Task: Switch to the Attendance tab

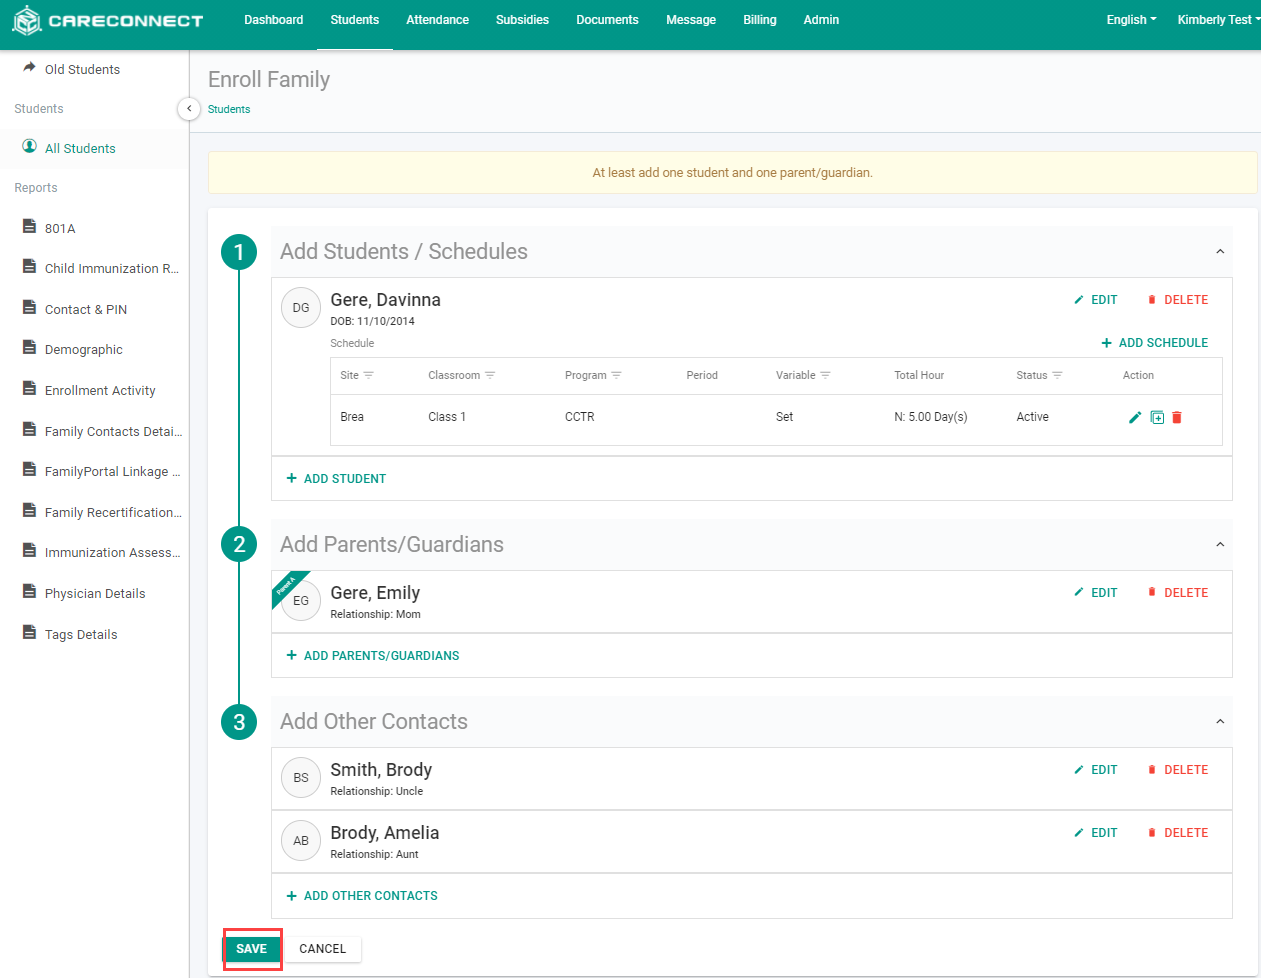Action: [x=438, y=20]
